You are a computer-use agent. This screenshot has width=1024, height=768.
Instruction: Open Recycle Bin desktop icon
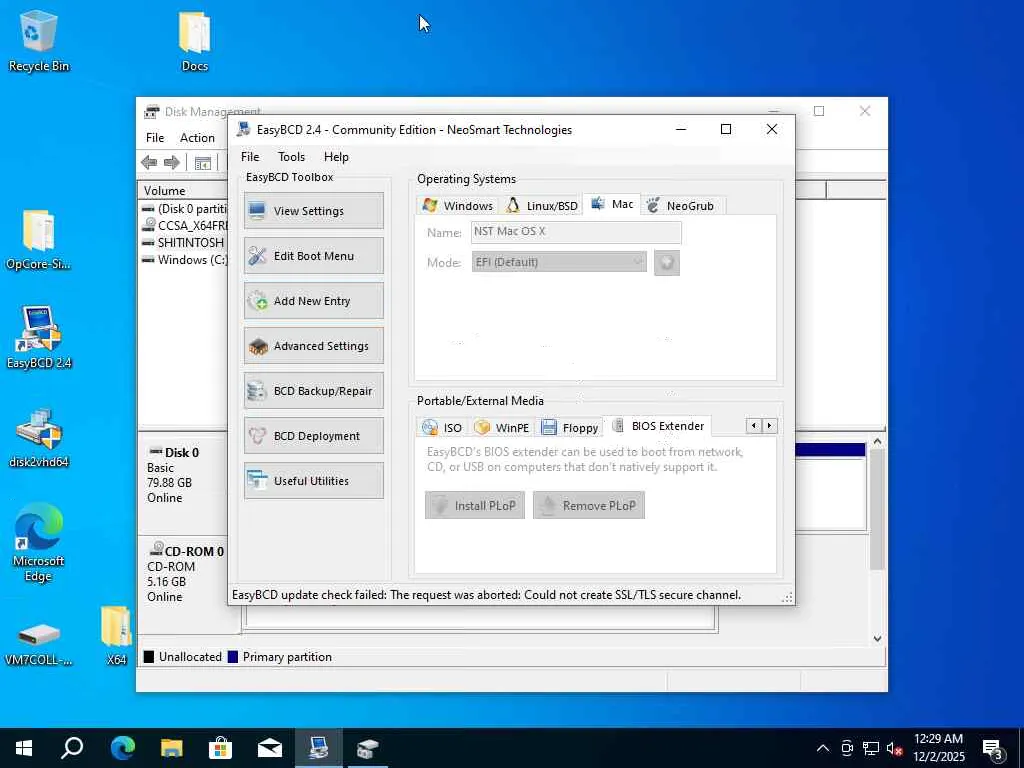coord(39,40)
